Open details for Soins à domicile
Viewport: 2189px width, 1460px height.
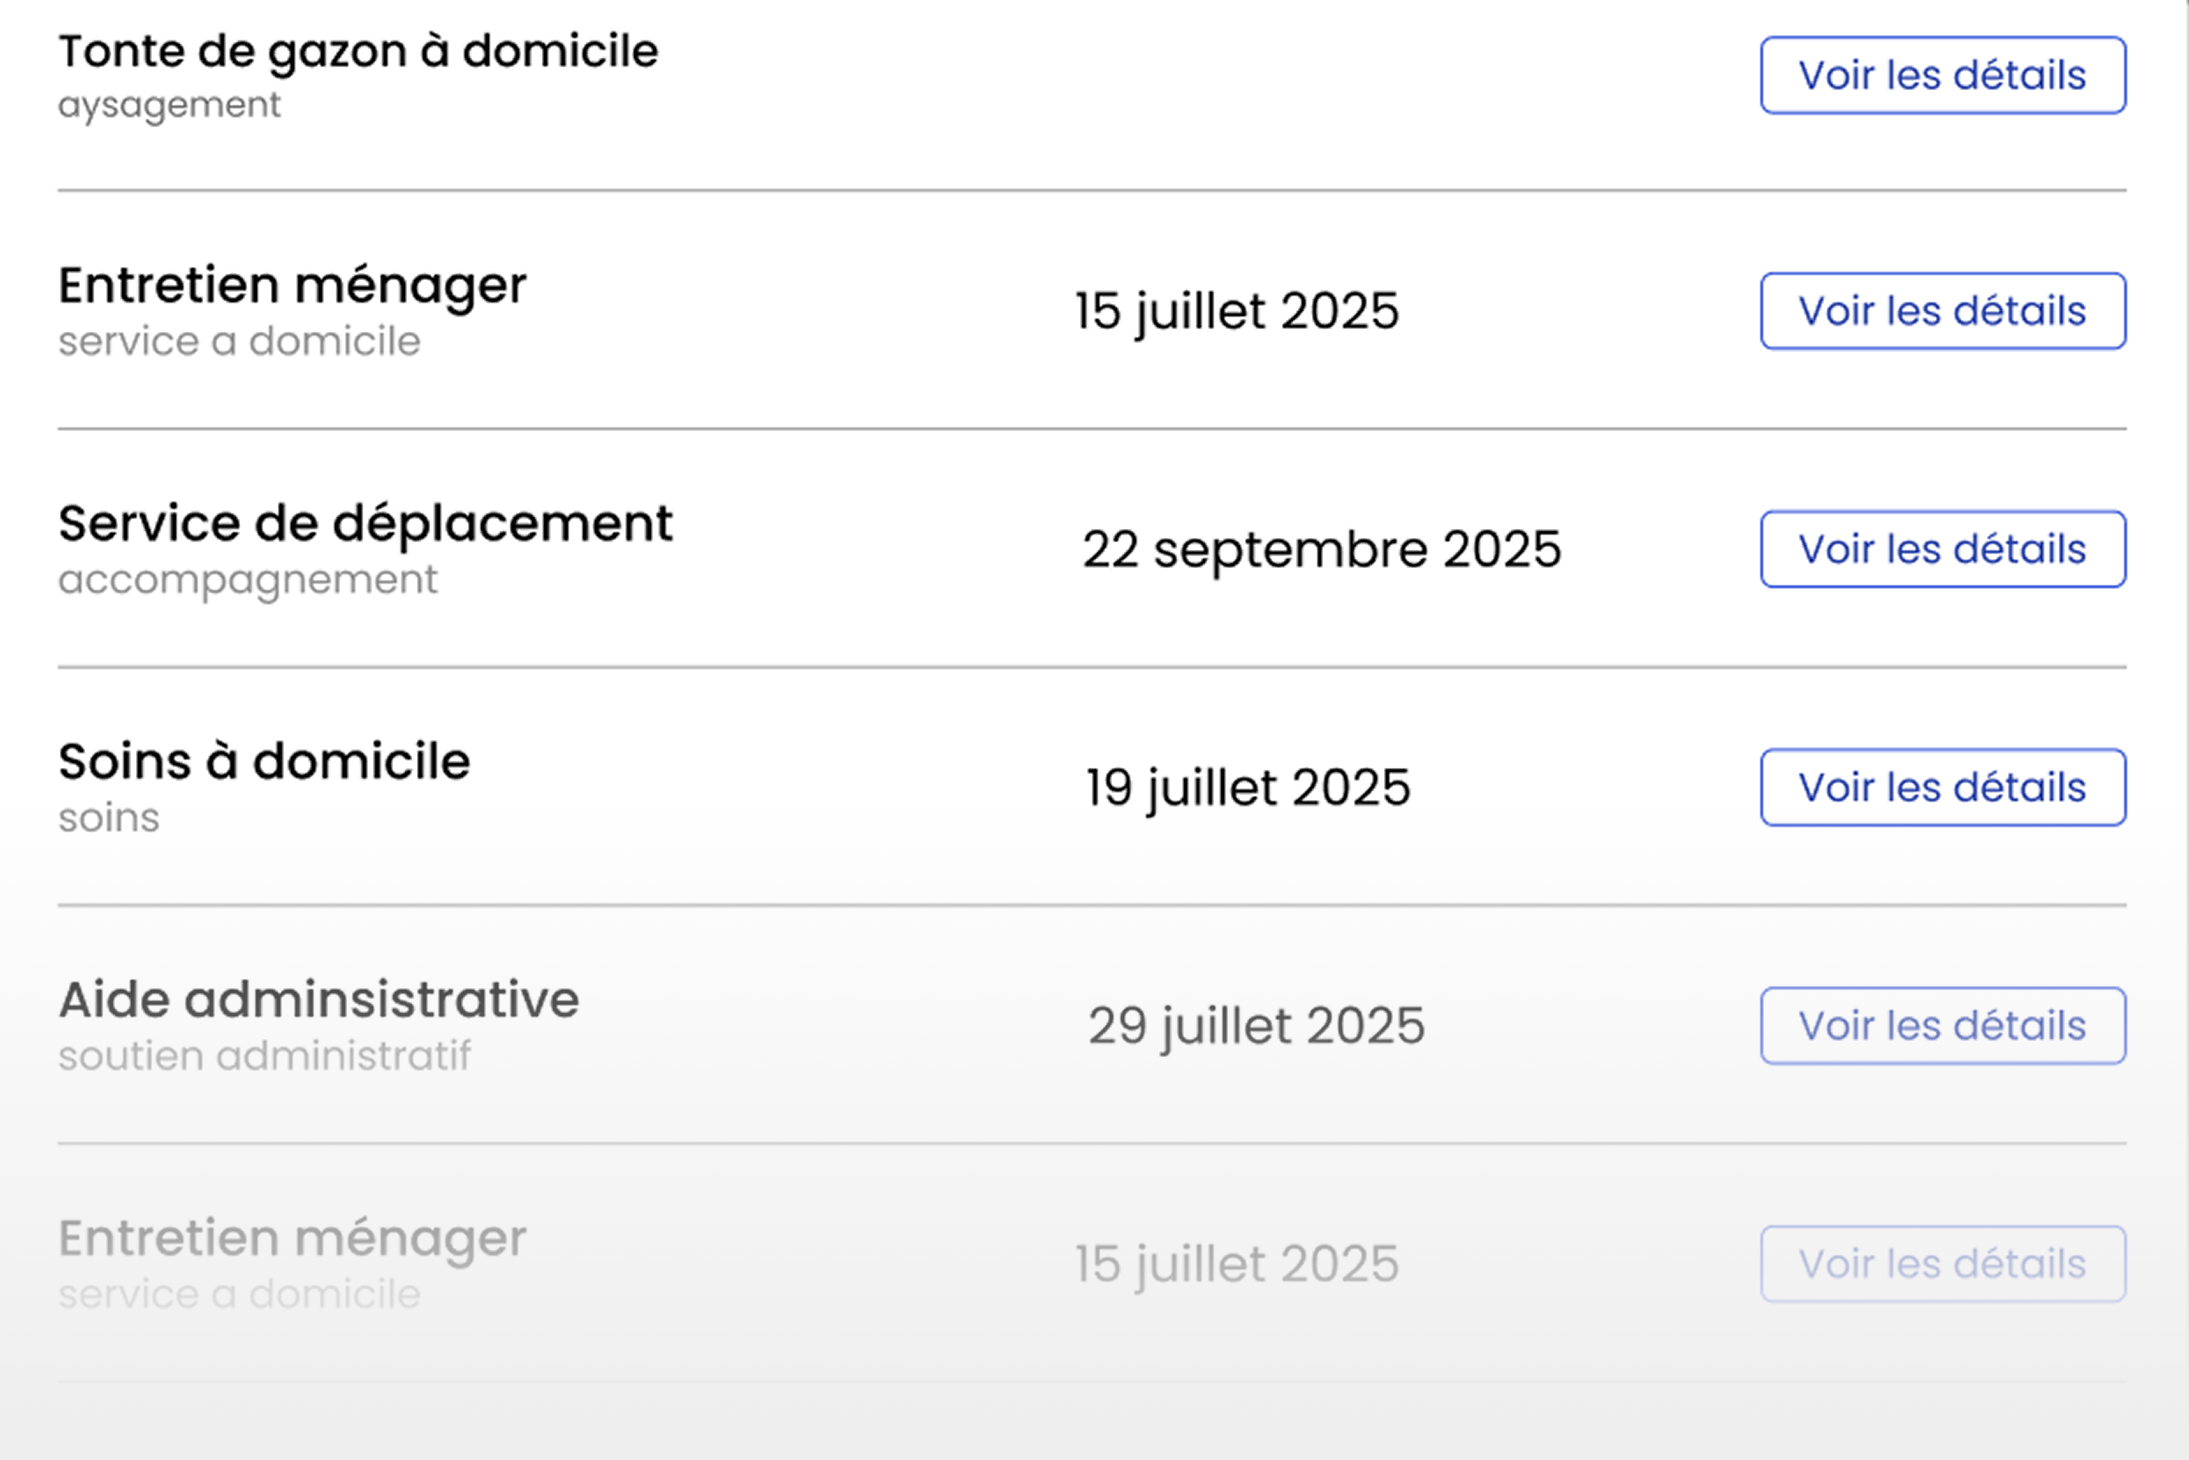click(x=1942, y=787)
